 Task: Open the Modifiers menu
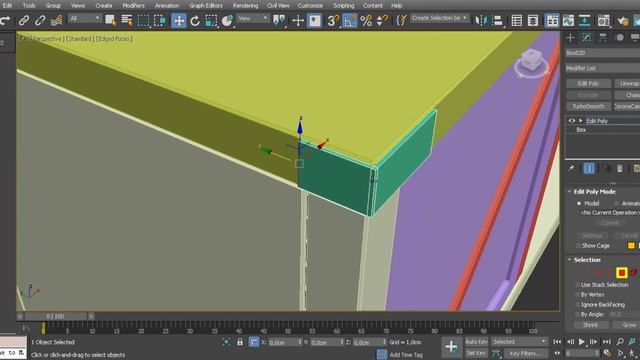click(133, 6)
